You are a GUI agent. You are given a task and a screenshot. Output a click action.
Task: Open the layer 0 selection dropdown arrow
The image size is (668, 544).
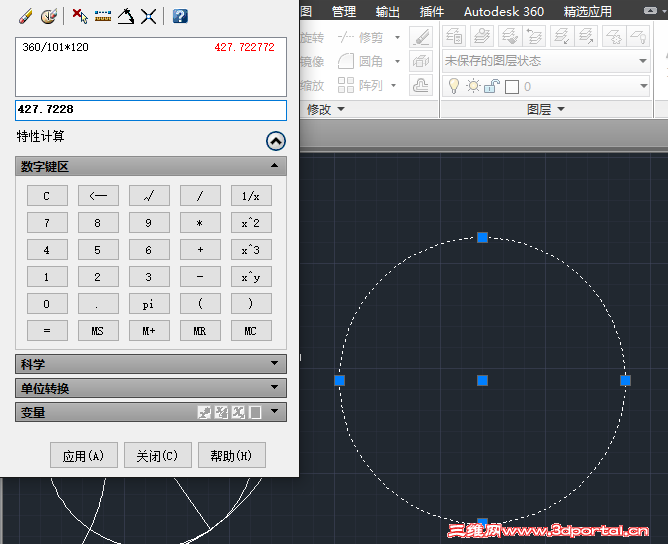[643, 86]
